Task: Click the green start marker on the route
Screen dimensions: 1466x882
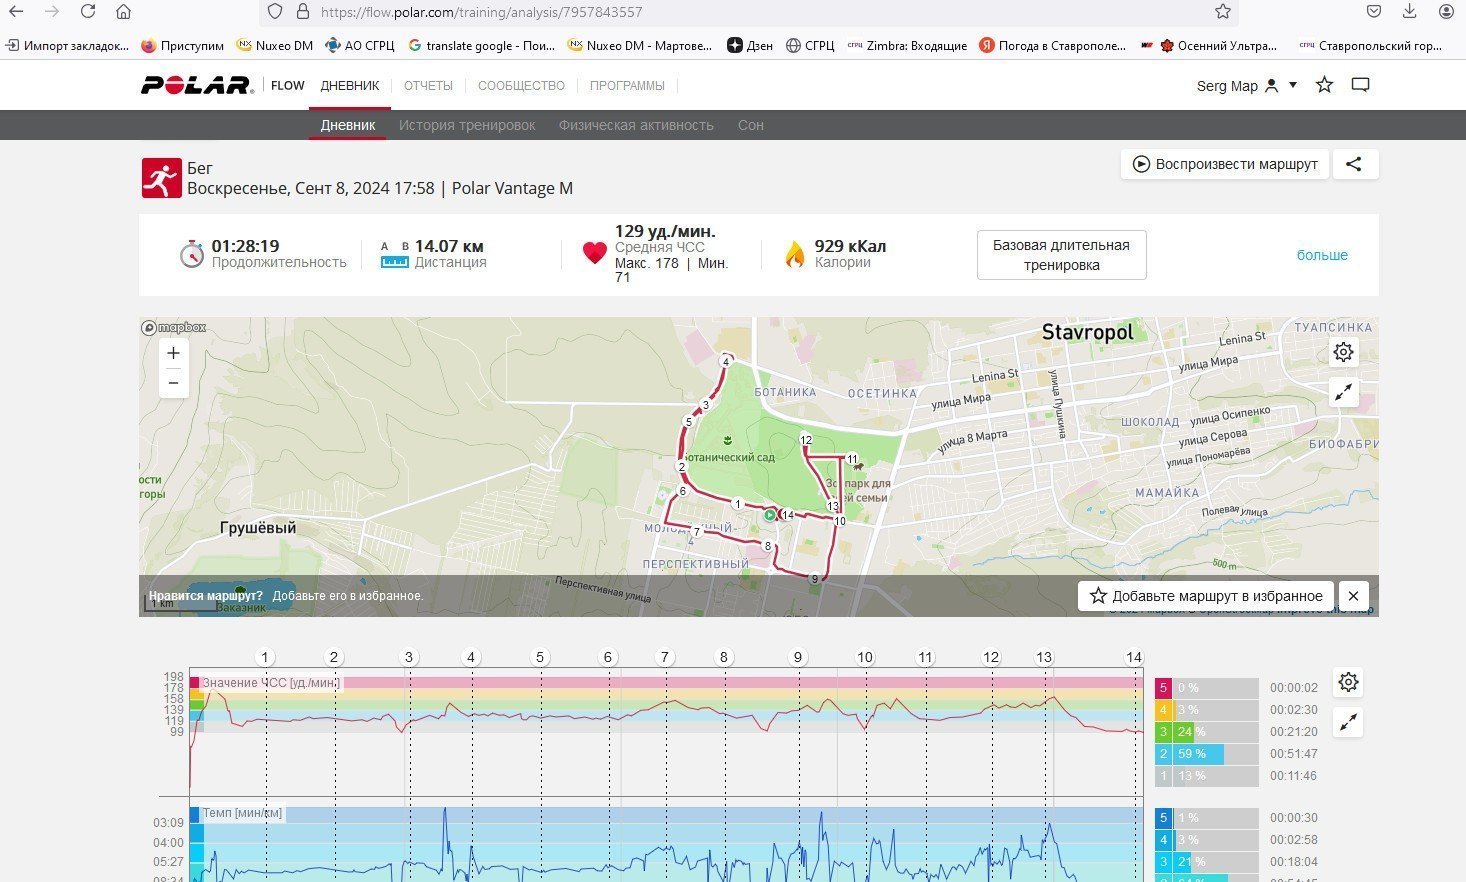Action: (769, 515)
